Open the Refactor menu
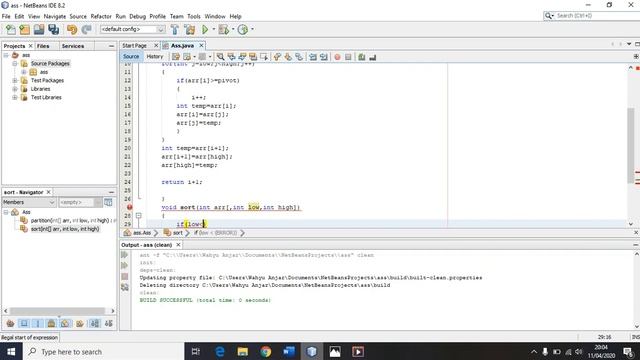The width and height of the screenshot is (640, 360). 101,16
